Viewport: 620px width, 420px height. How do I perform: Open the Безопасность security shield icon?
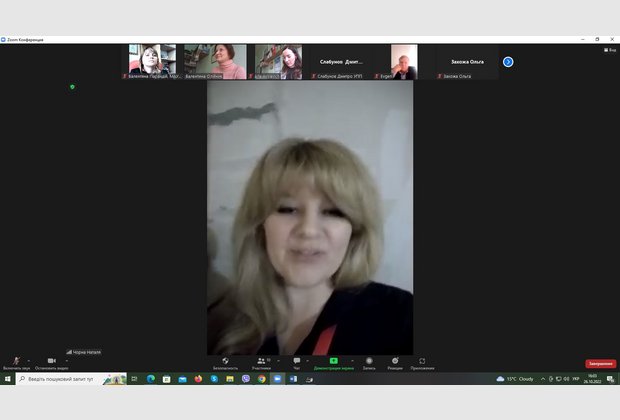click(225, 363)
